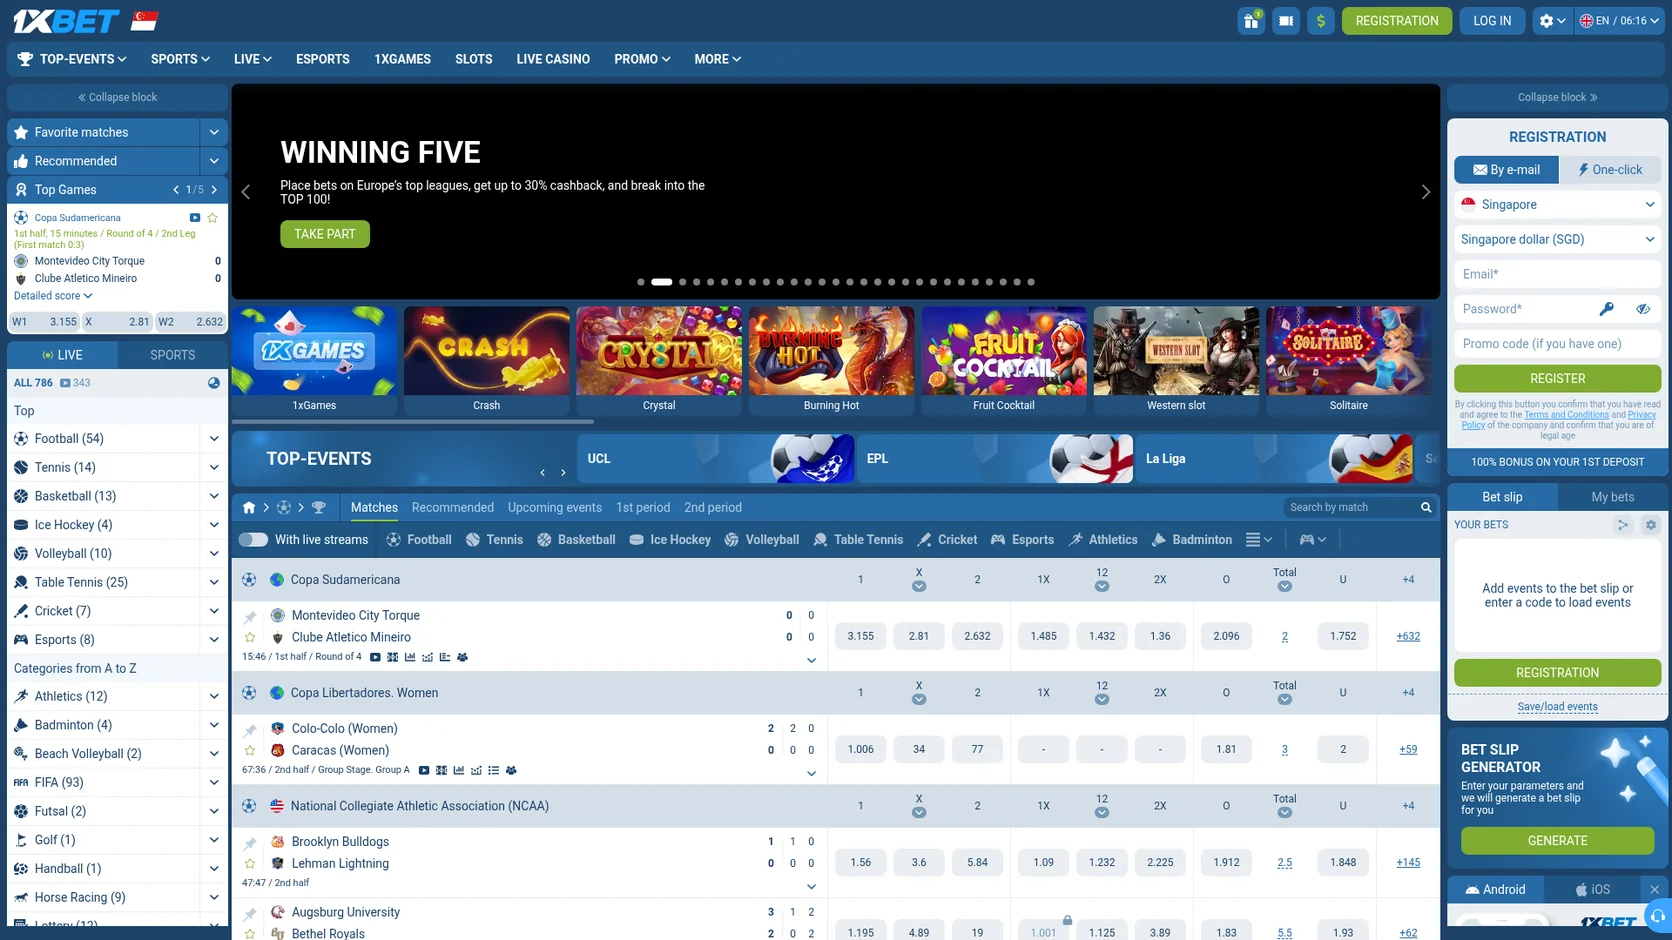Click Search by match field
Screen dimensions: 1672x940
1350,508
